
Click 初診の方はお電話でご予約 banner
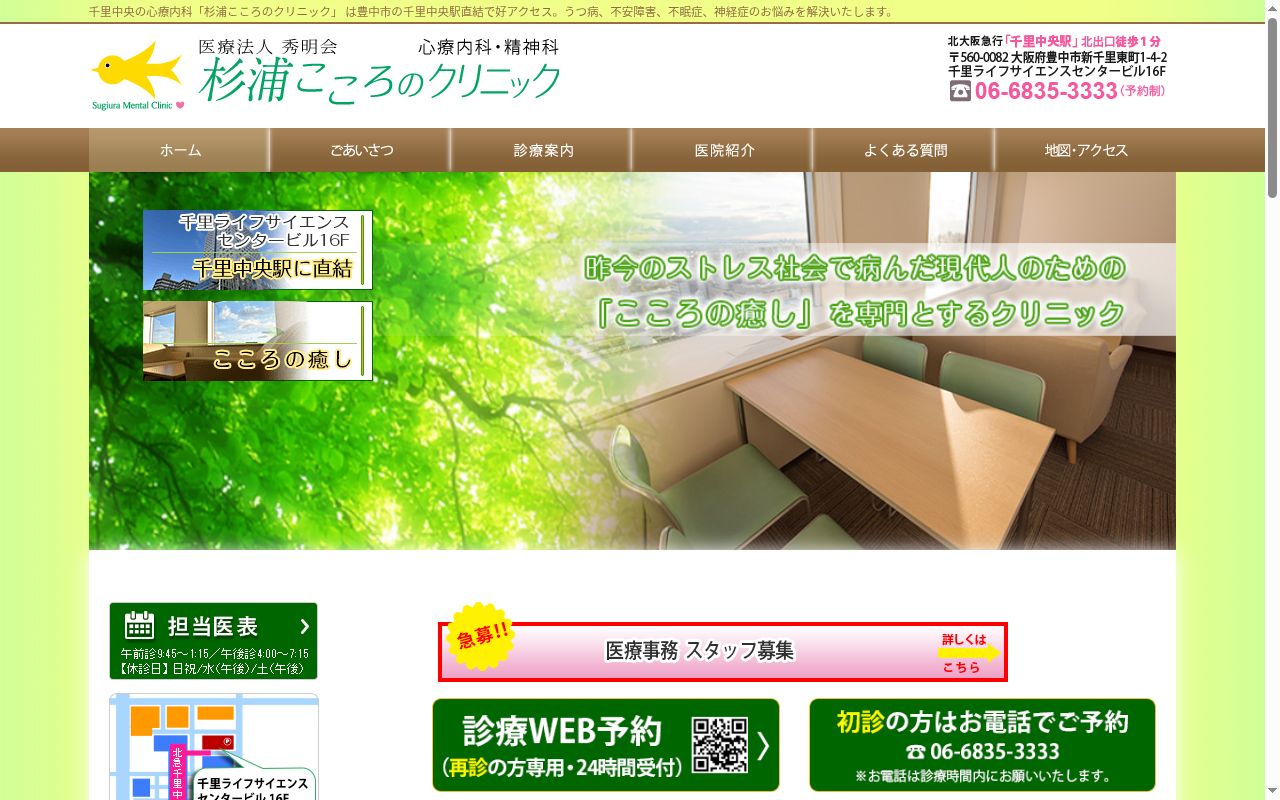tap(982, 745)
